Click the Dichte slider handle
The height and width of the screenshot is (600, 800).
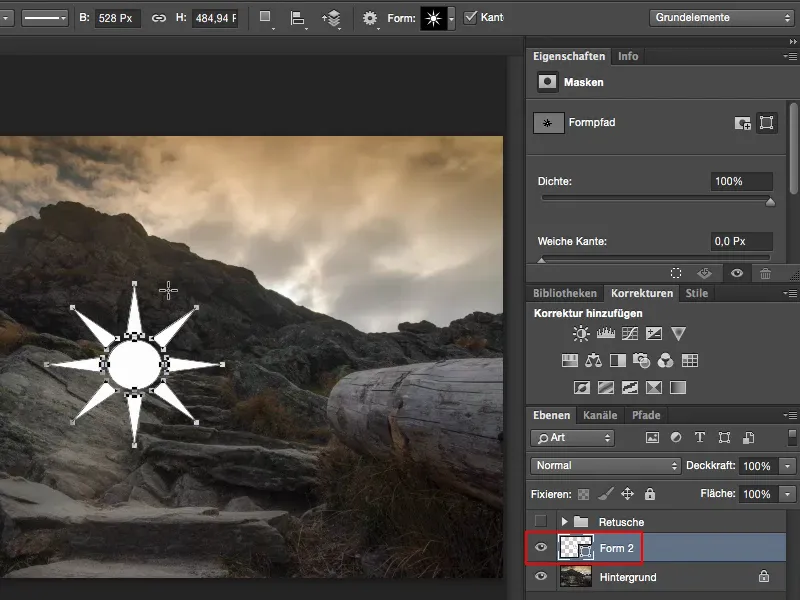point(770,201)
